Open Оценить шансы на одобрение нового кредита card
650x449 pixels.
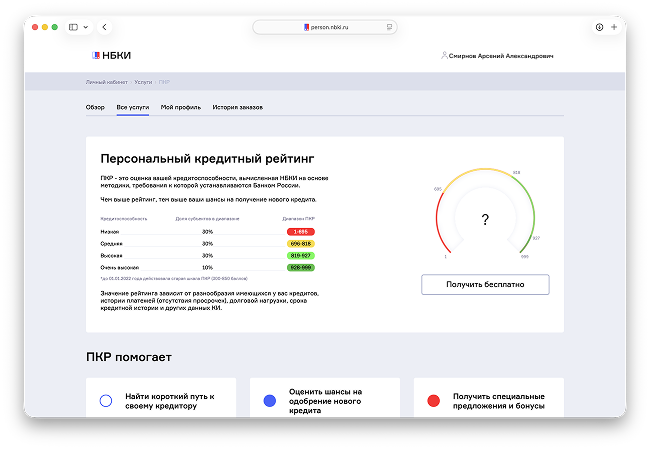coord(325,398)
